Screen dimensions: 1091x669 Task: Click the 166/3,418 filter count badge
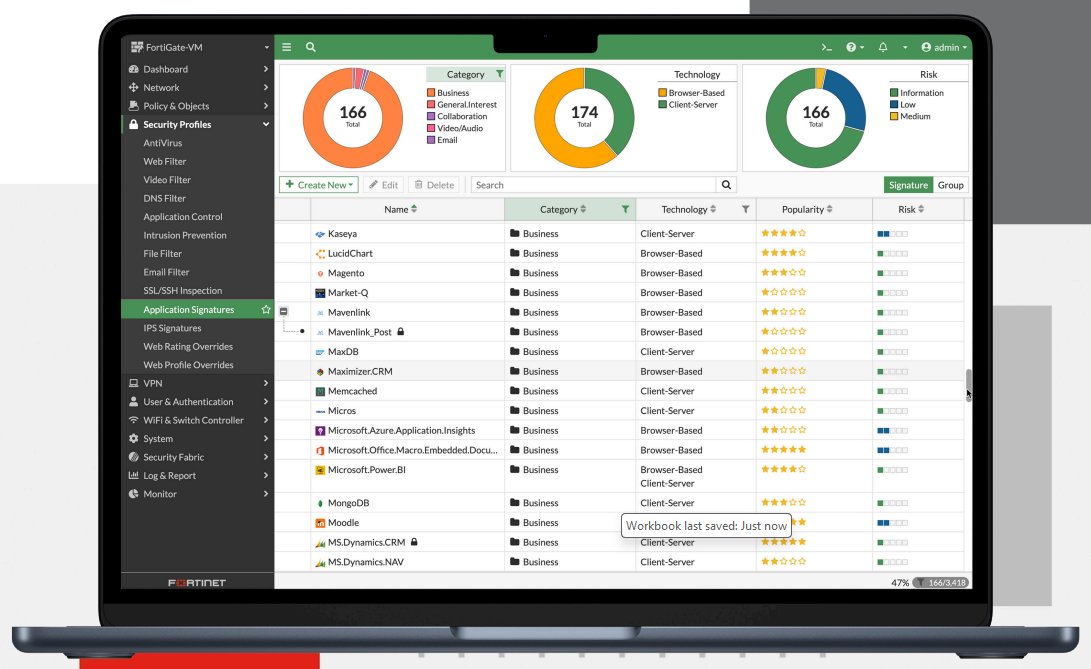point(941,583)
